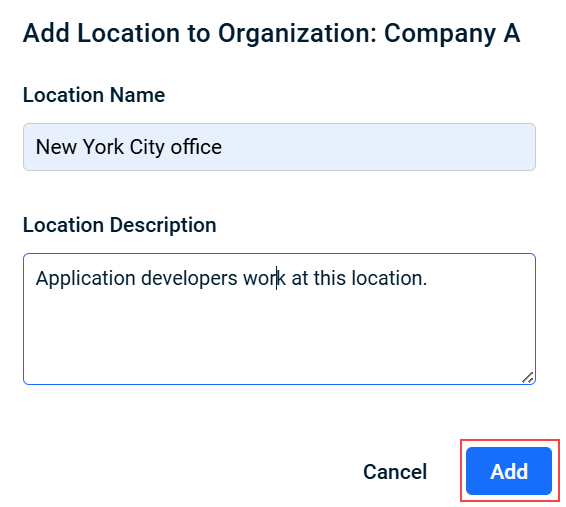Click the blue Add button
Viewport: 566px width, 507px height.
point(509,471)
